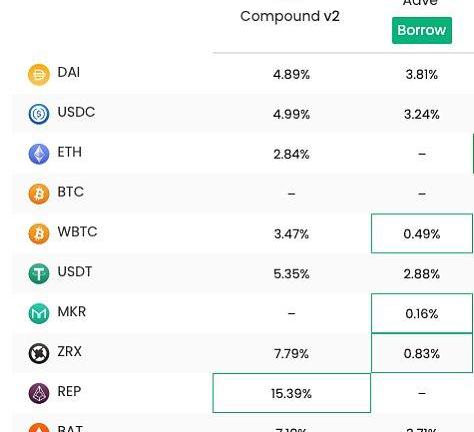
Task: Click the 4.99% USDC Compound rate
Action: pyautogui.click(x=291, y=114)
